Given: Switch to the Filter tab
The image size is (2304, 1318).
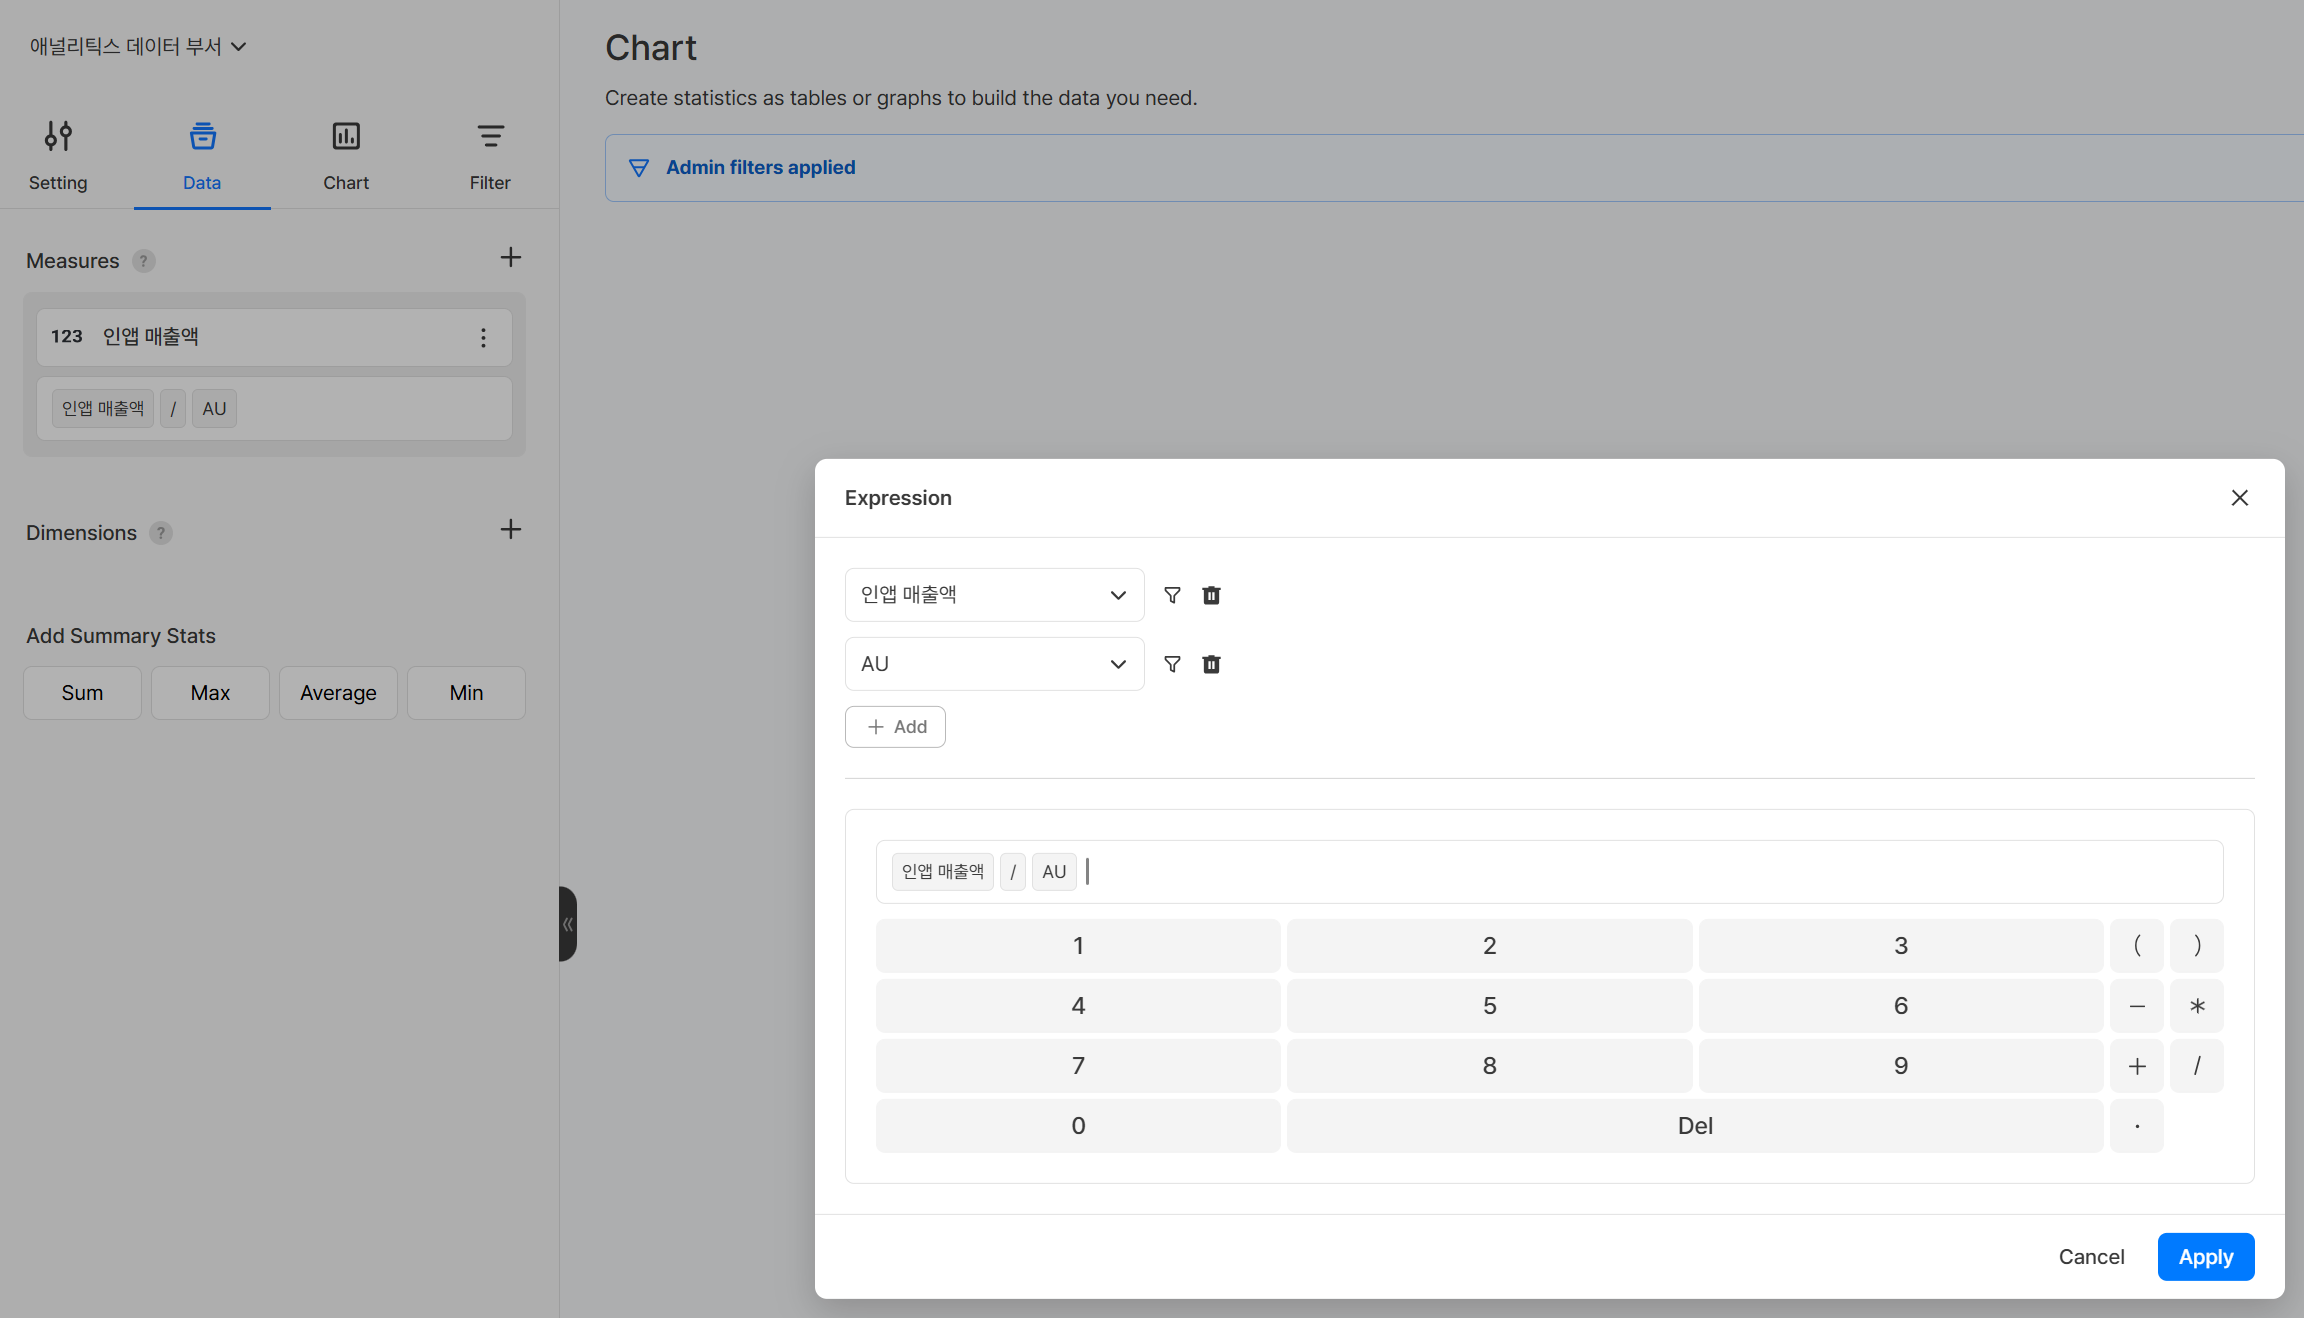Looking at the screenshot, I should pos(490,156).
